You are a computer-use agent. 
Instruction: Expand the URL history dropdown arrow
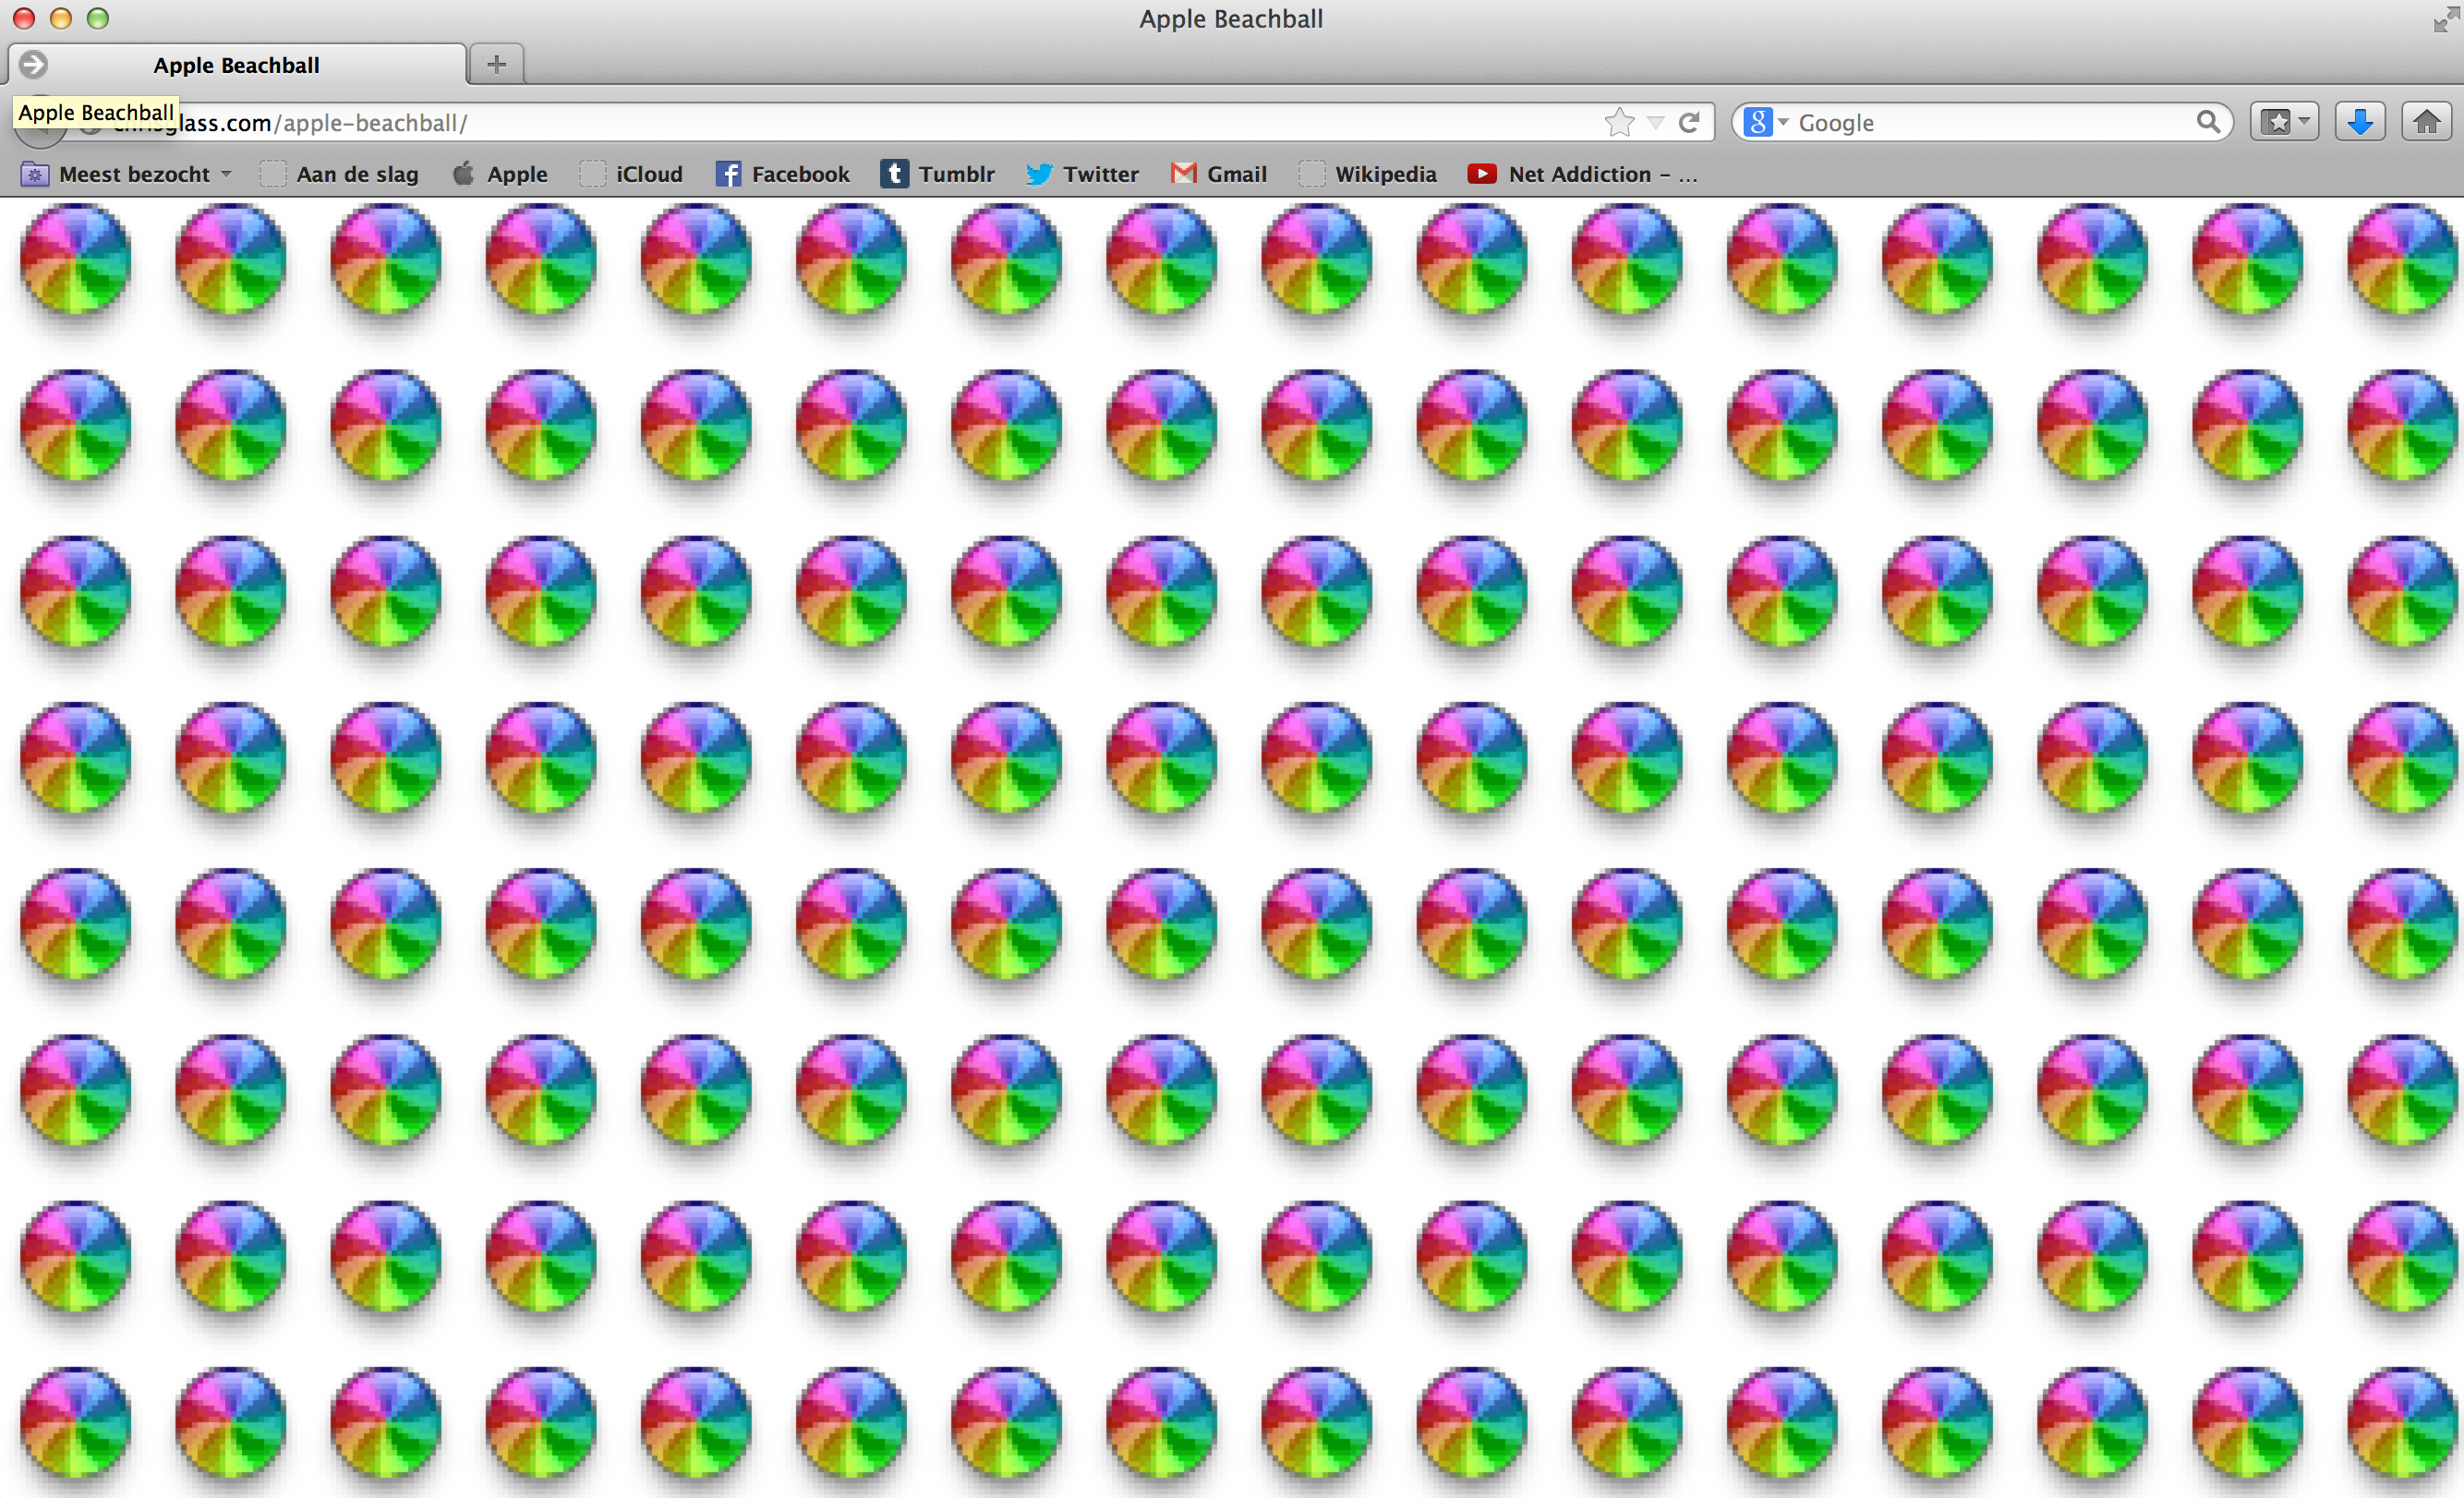1656,122
